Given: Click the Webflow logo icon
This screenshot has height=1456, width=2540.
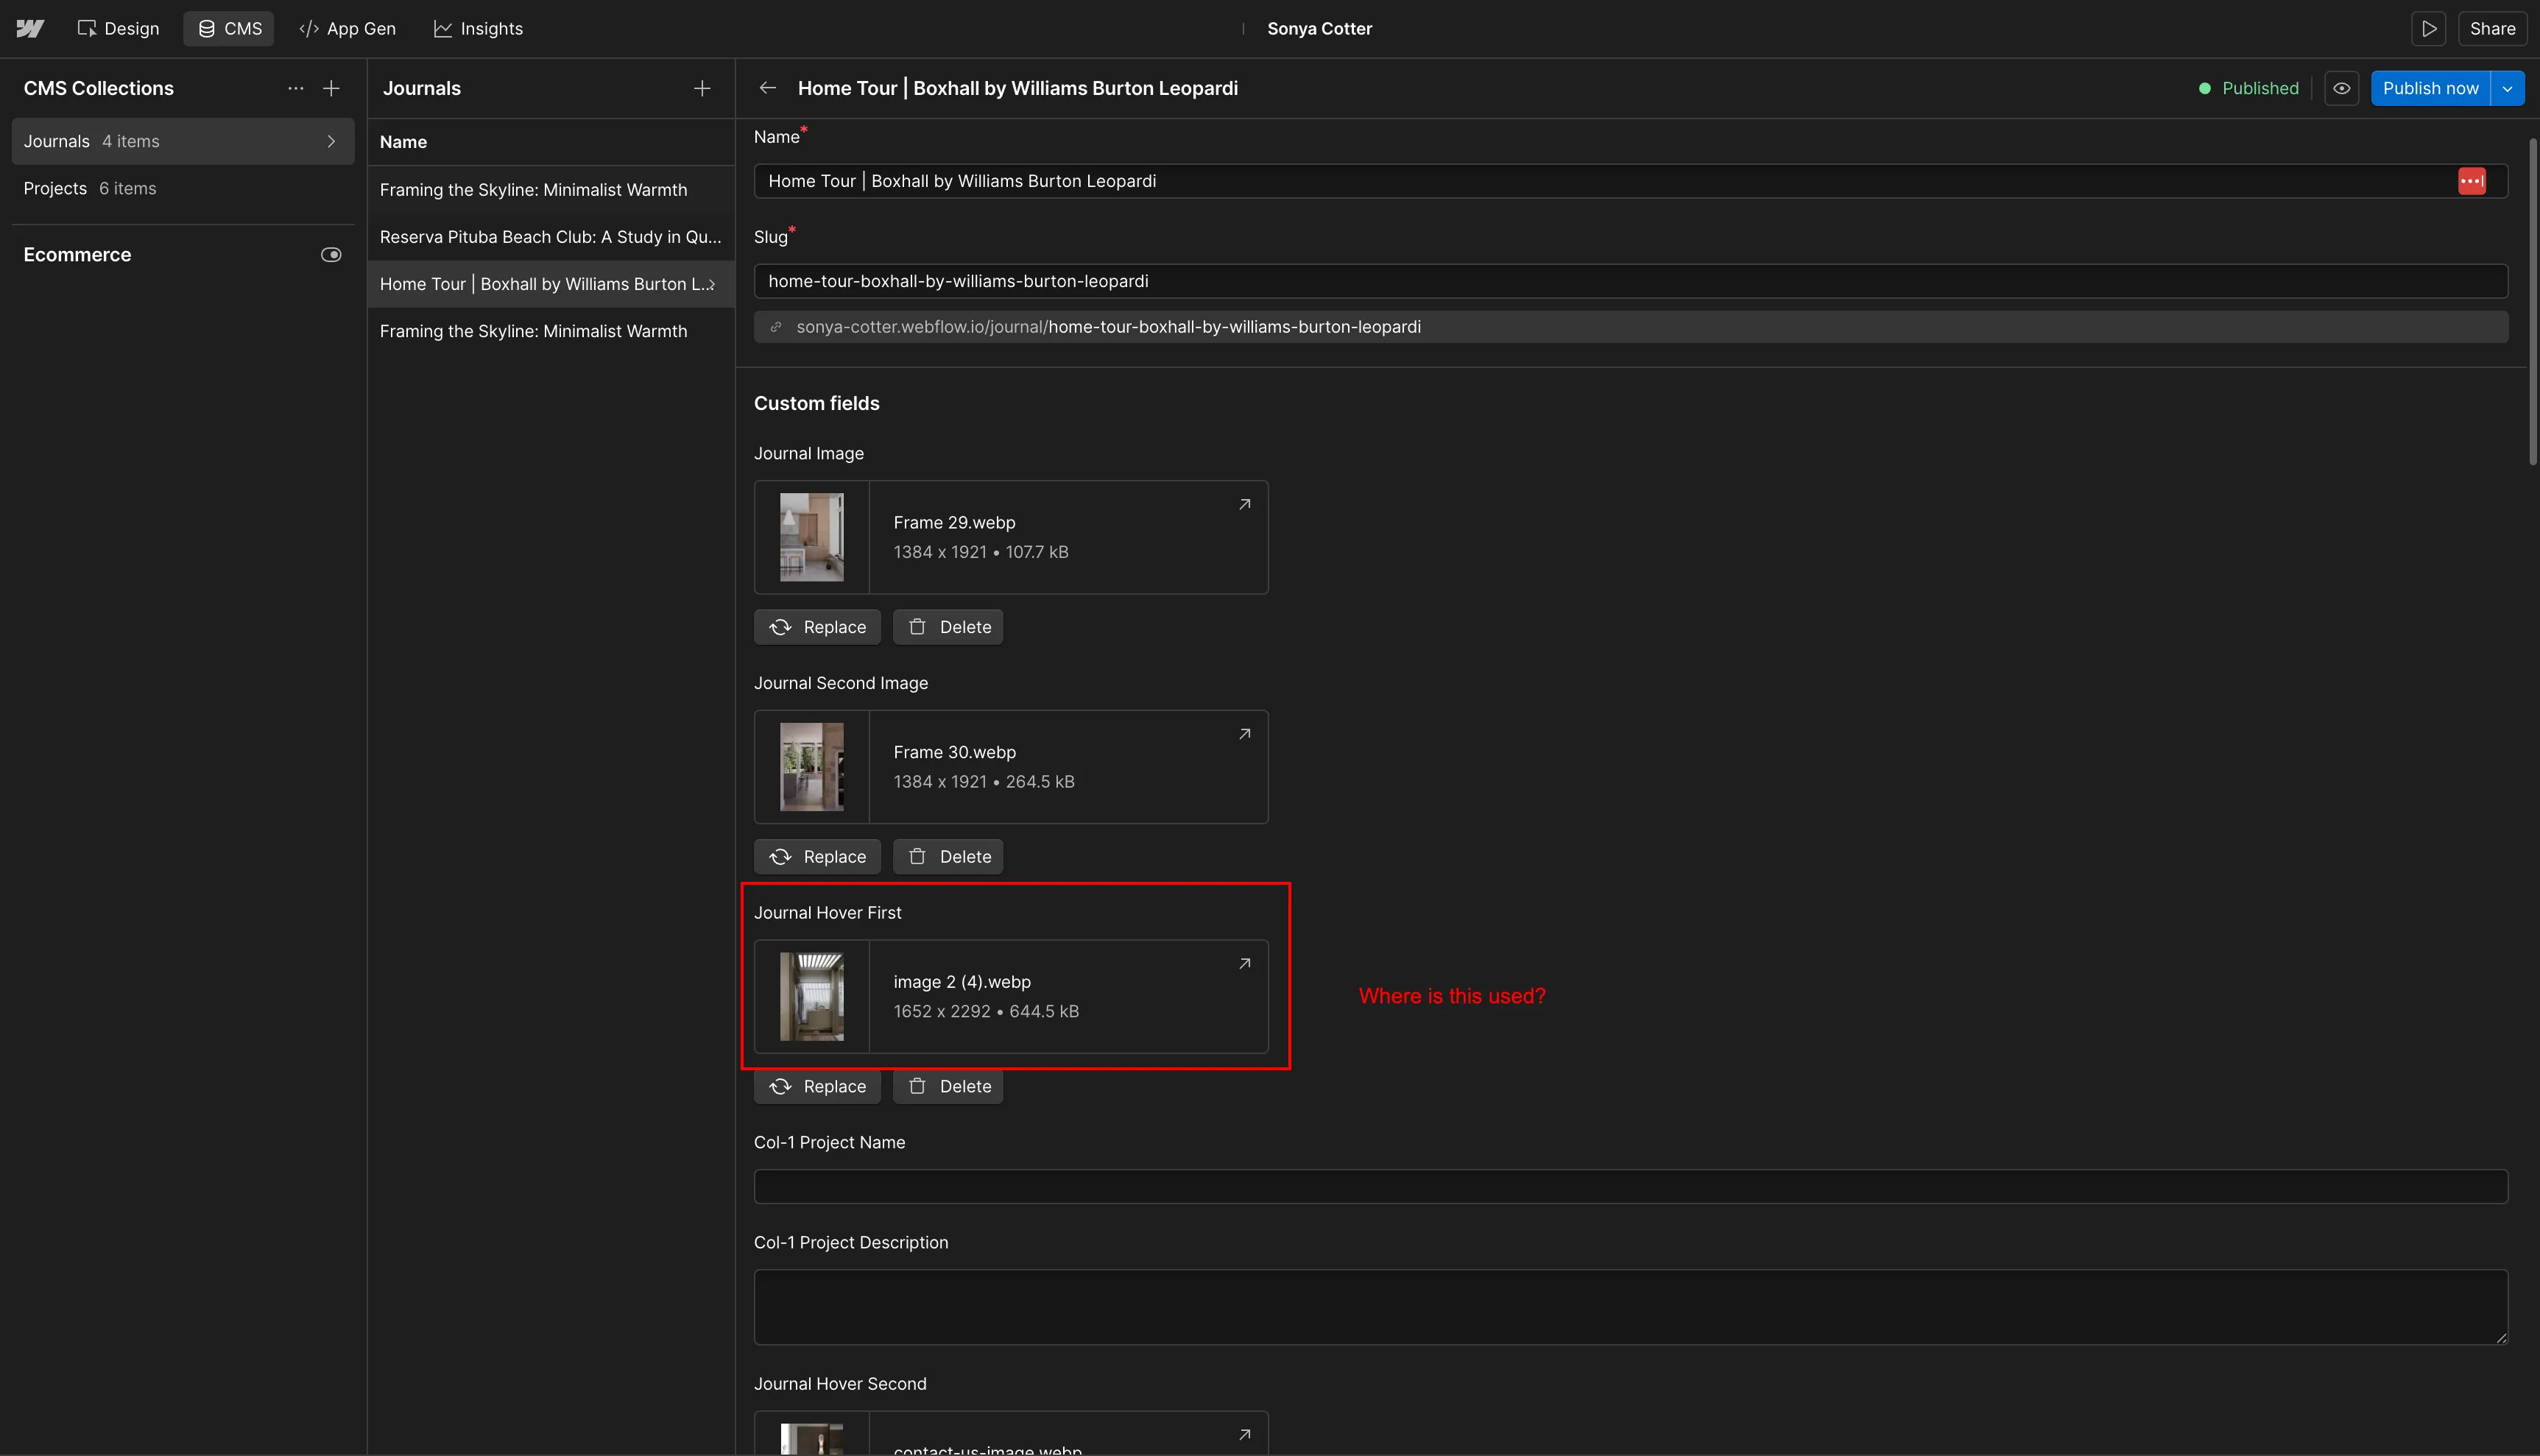Looking at the screenshot, I should [x=30, y=28].
